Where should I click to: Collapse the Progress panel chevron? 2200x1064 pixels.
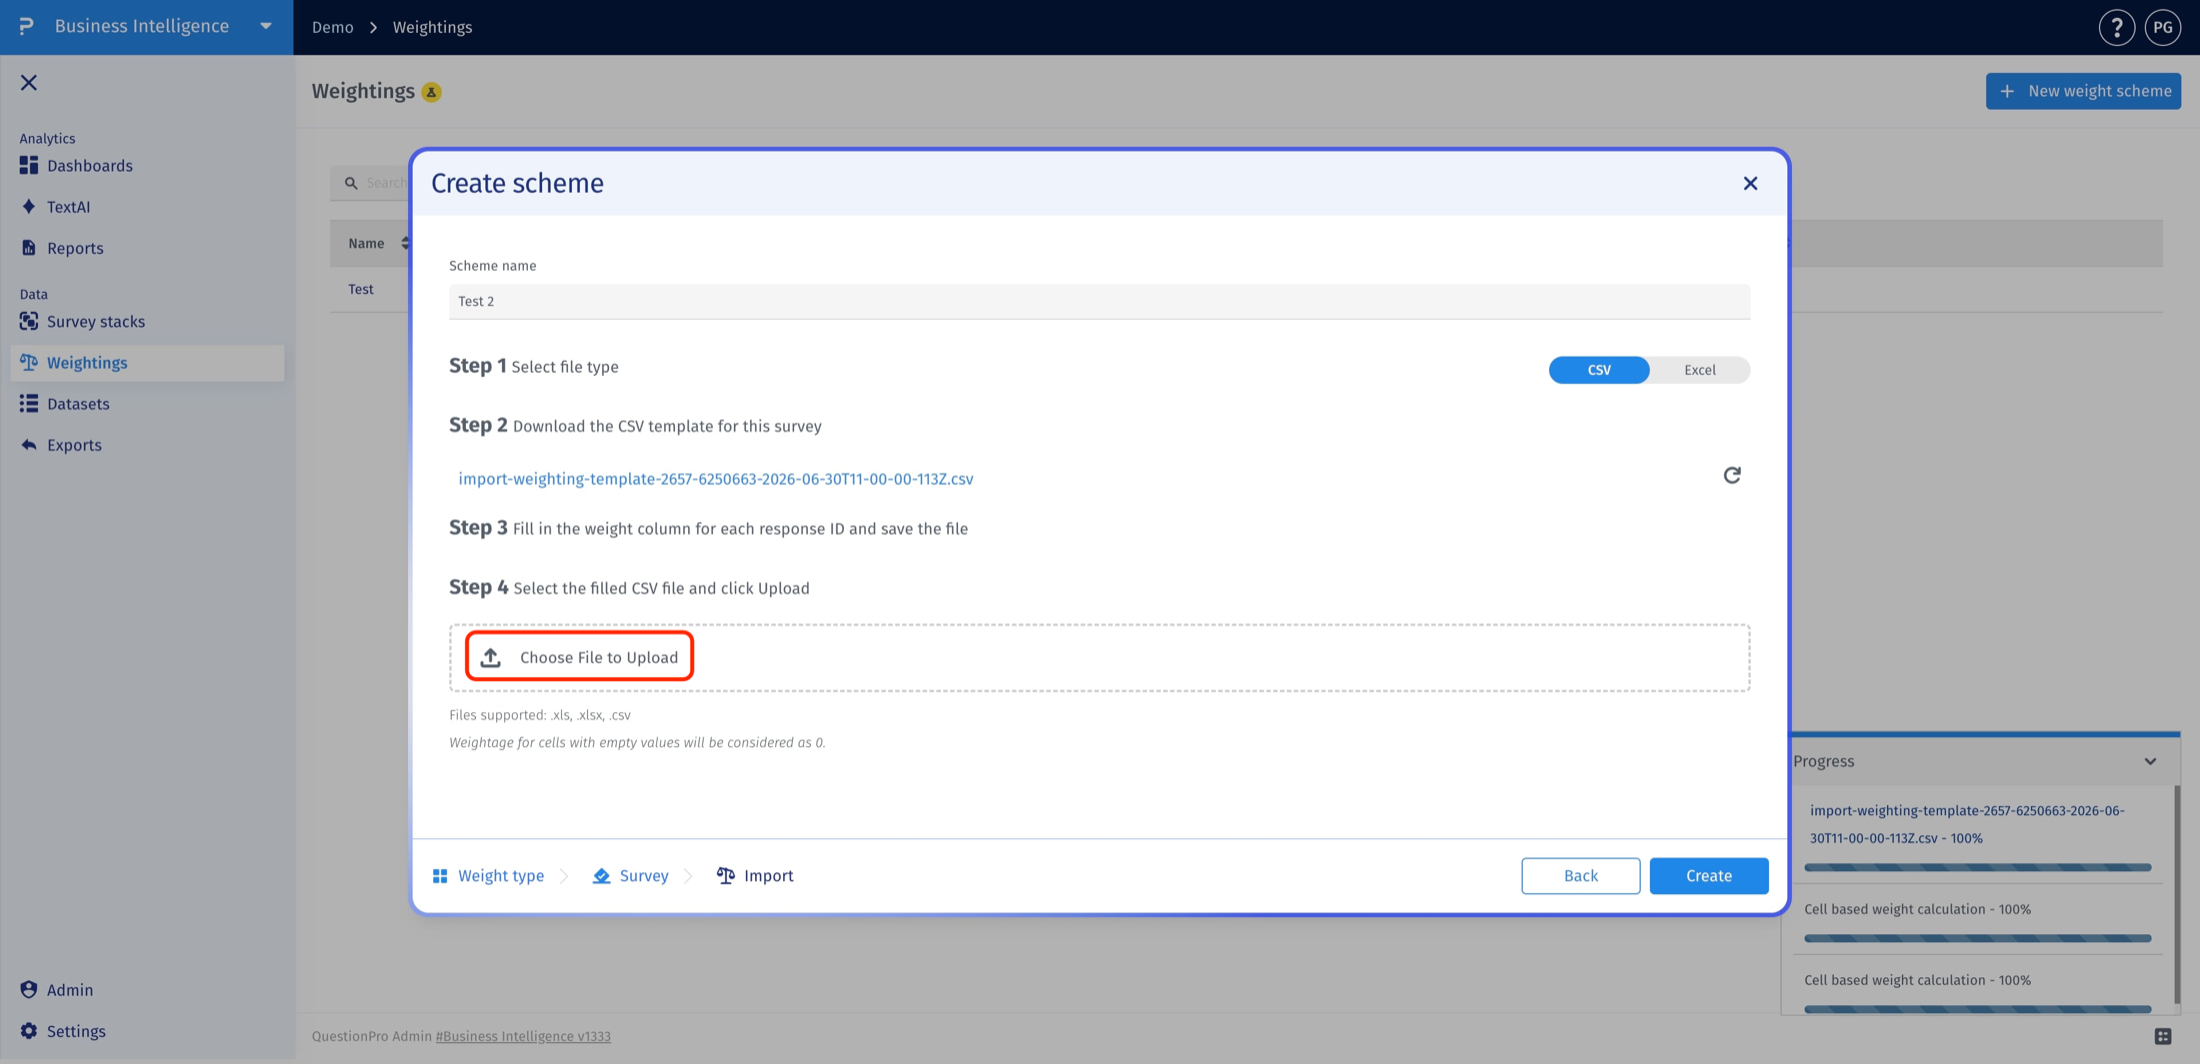click(x=2150, y=761)
